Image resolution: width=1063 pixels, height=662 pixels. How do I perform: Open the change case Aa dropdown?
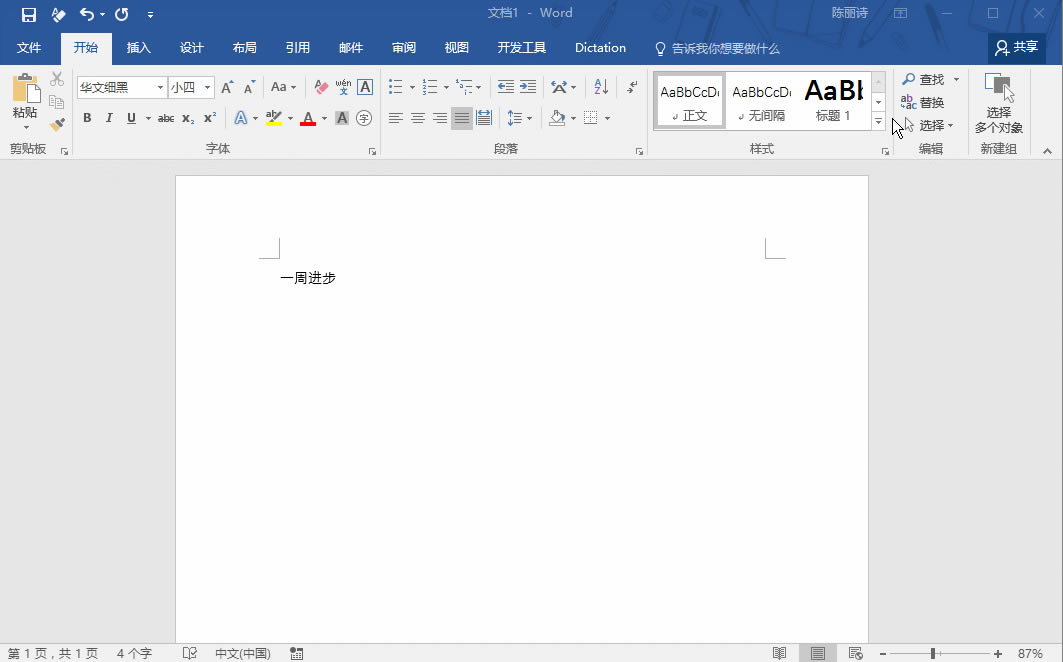[283, 87]
